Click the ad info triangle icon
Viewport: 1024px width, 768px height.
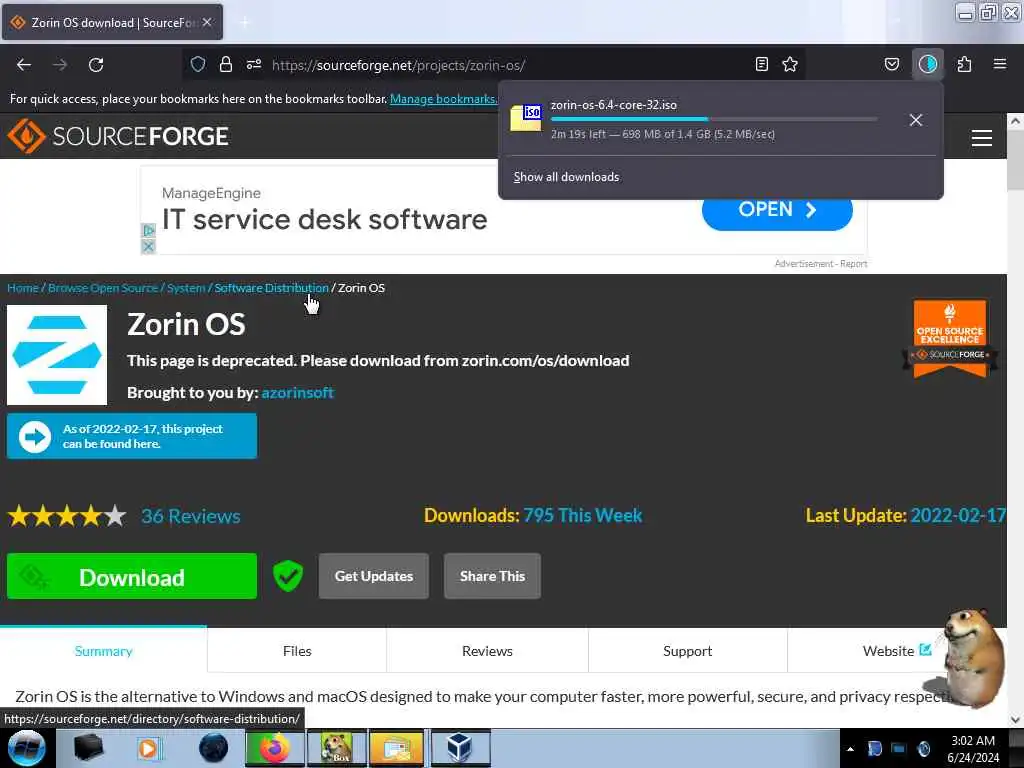(148, 230)
